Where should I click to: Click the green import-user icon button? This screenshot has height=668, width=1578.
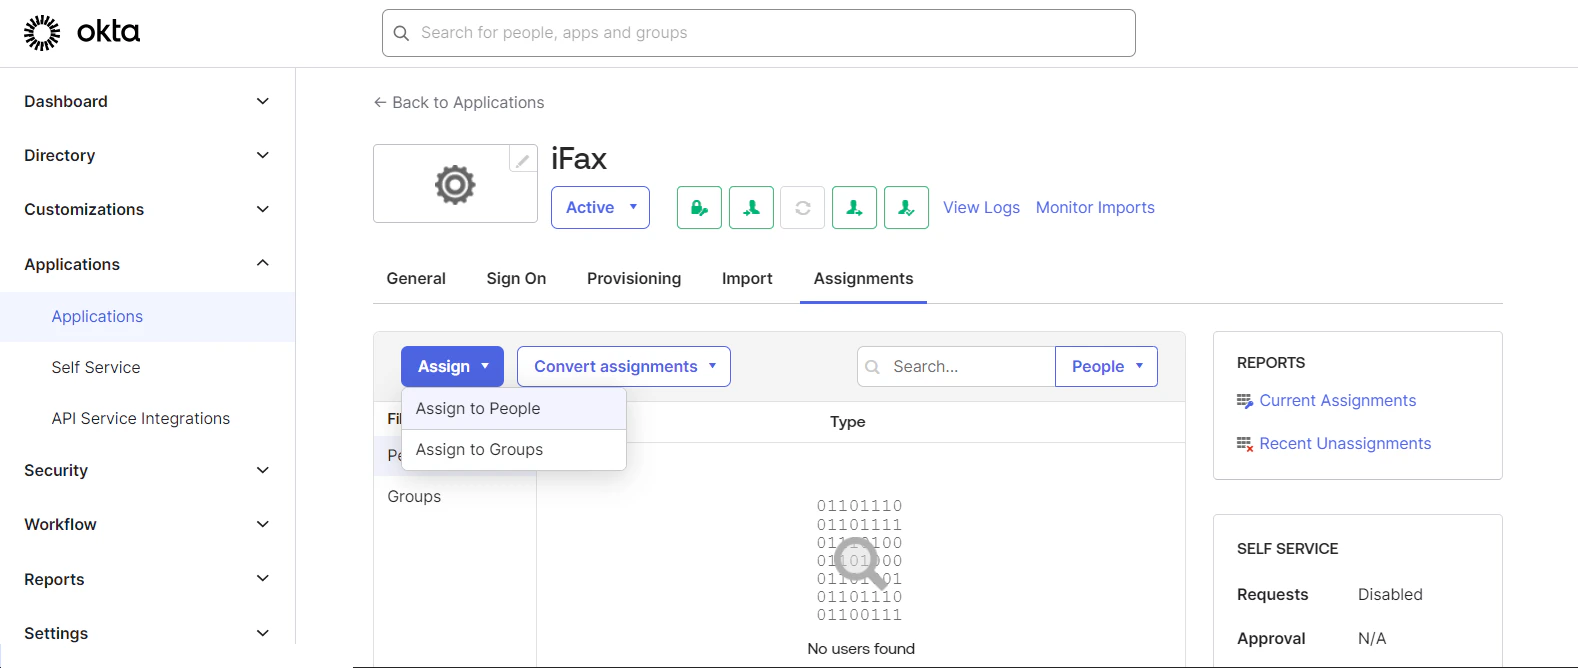751,207
